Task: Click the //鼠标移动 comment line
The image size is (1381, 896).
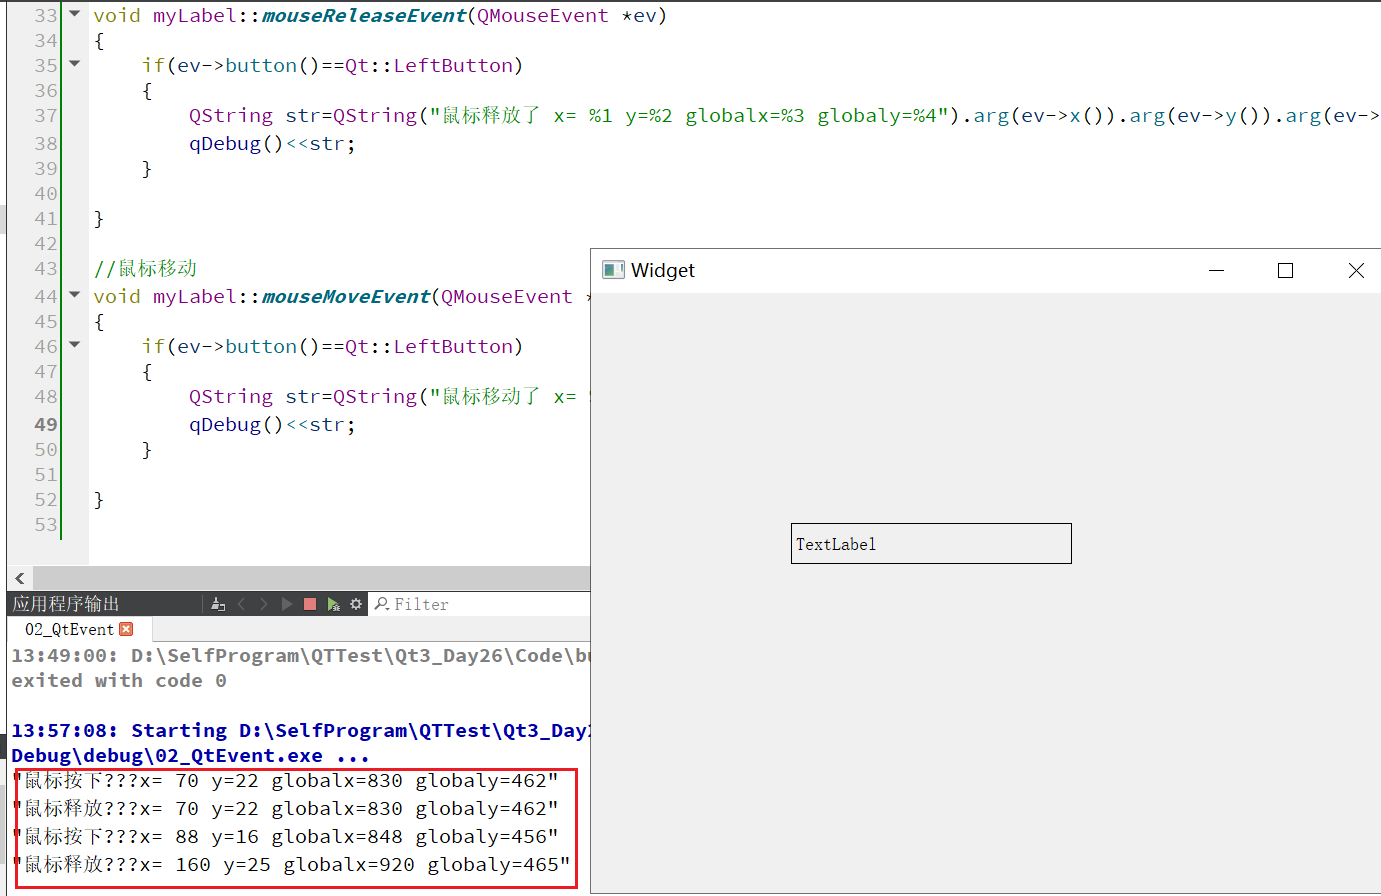Action: [x=145, y=268]
